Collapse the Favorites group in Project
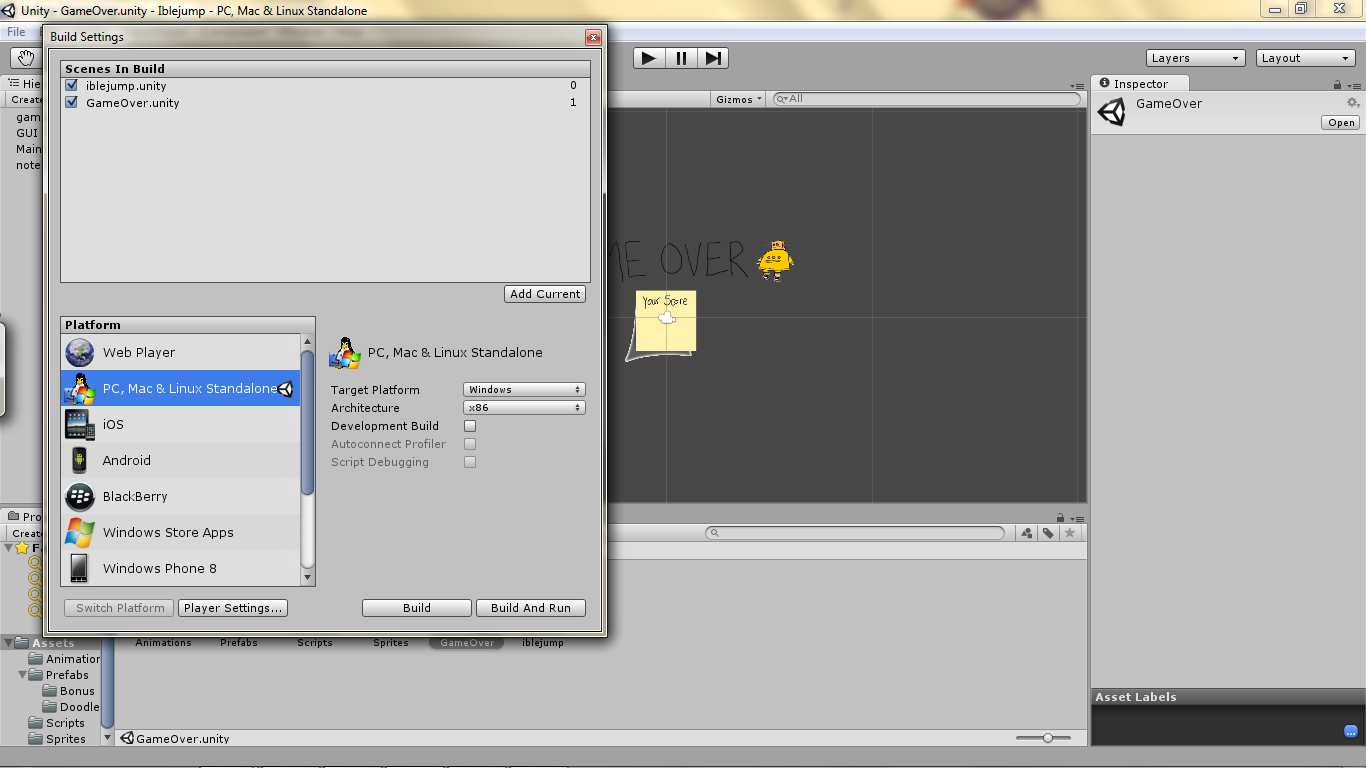Image resolution: width=1366 pixels, height=768 pixels. point(9,548)
